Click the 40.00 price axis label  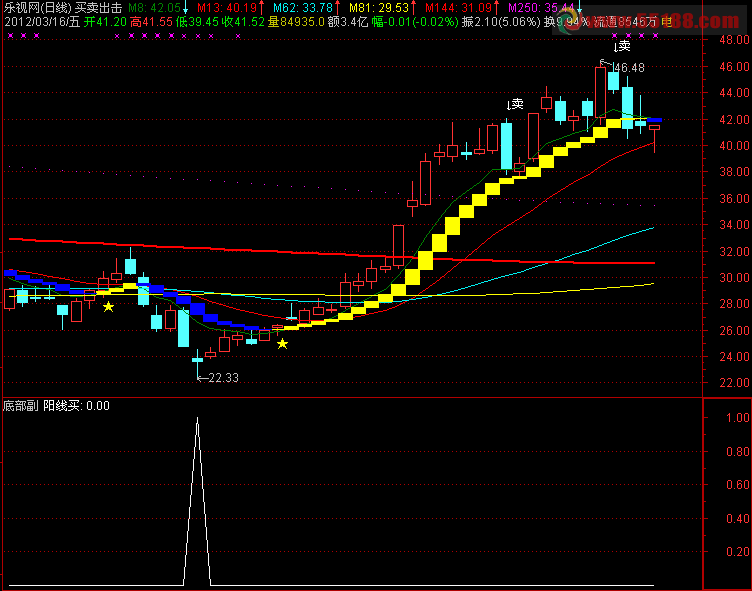point(734,145)
